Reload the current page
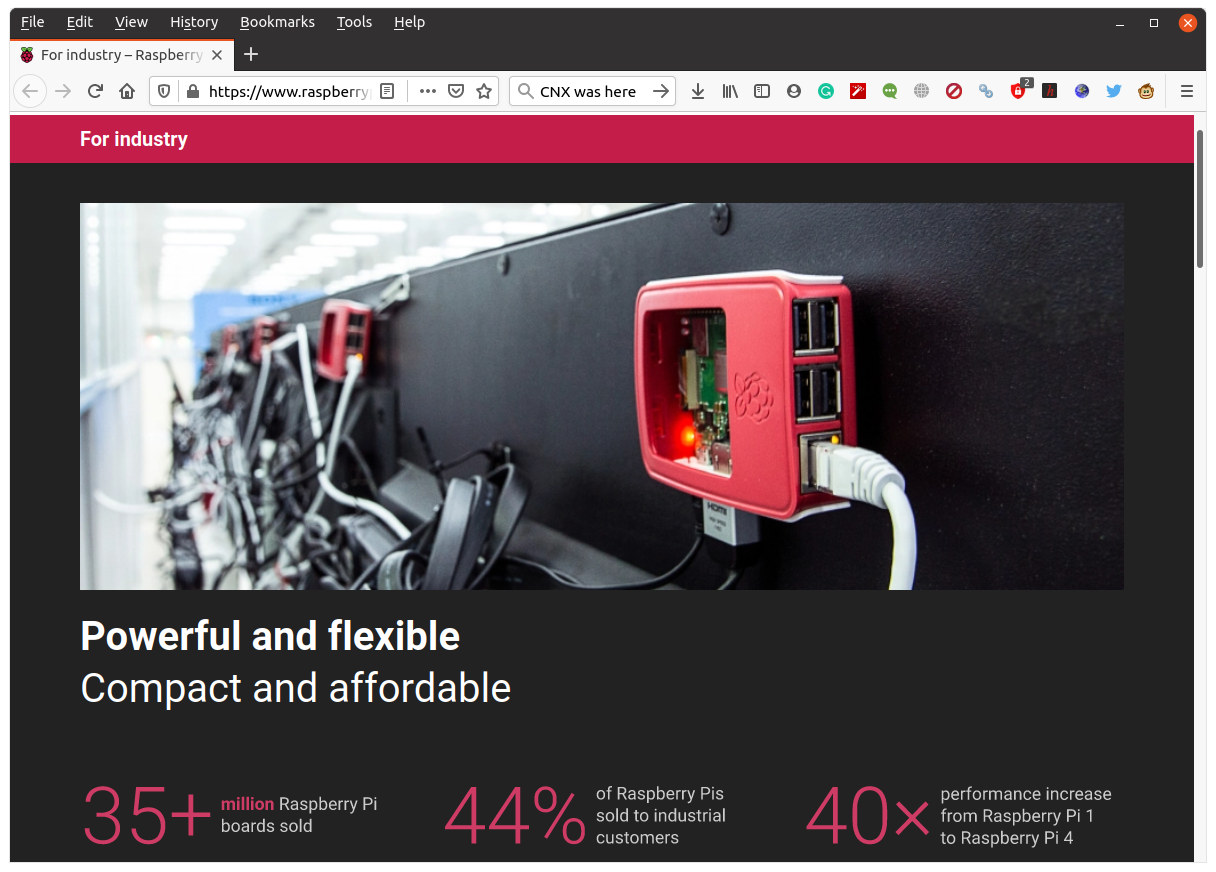The width and height of the screenshot is (1216, 872). click(x=95, y=91)
